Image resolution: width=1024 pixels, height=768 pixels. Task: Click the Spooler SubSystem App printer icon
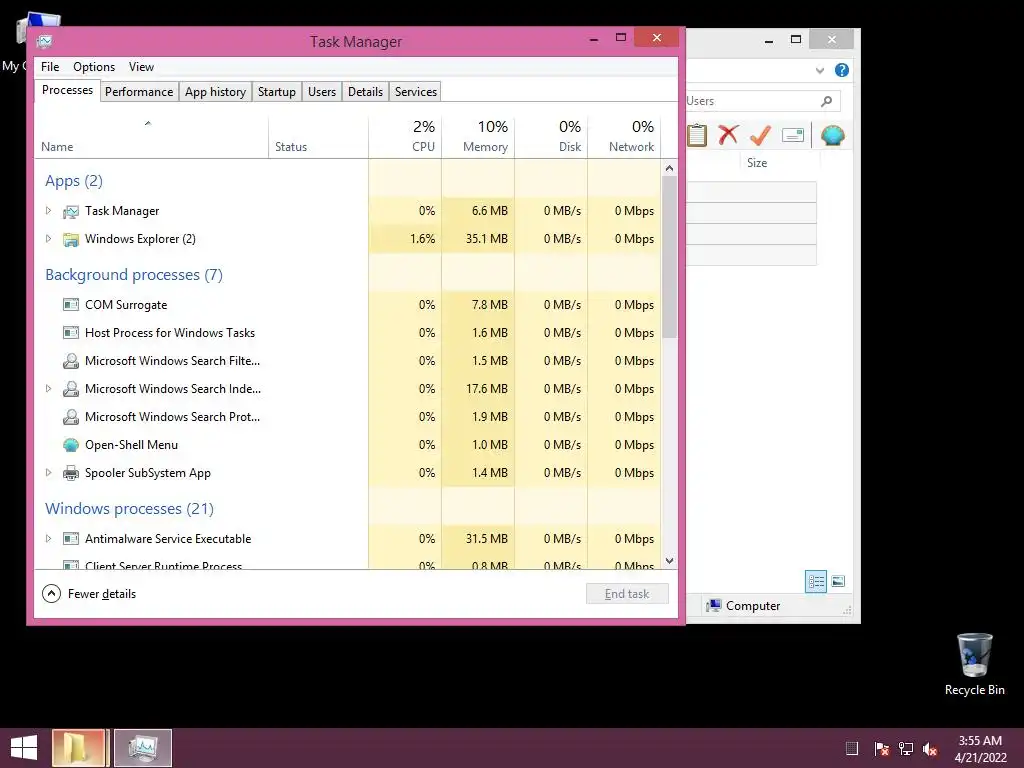tap(71, 473)
